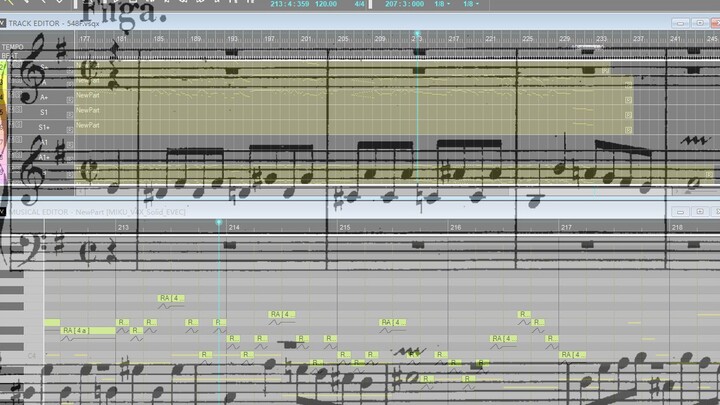Select the S1 track header
The height and width of the screenshot is (405, 720).
coord(44,112)
